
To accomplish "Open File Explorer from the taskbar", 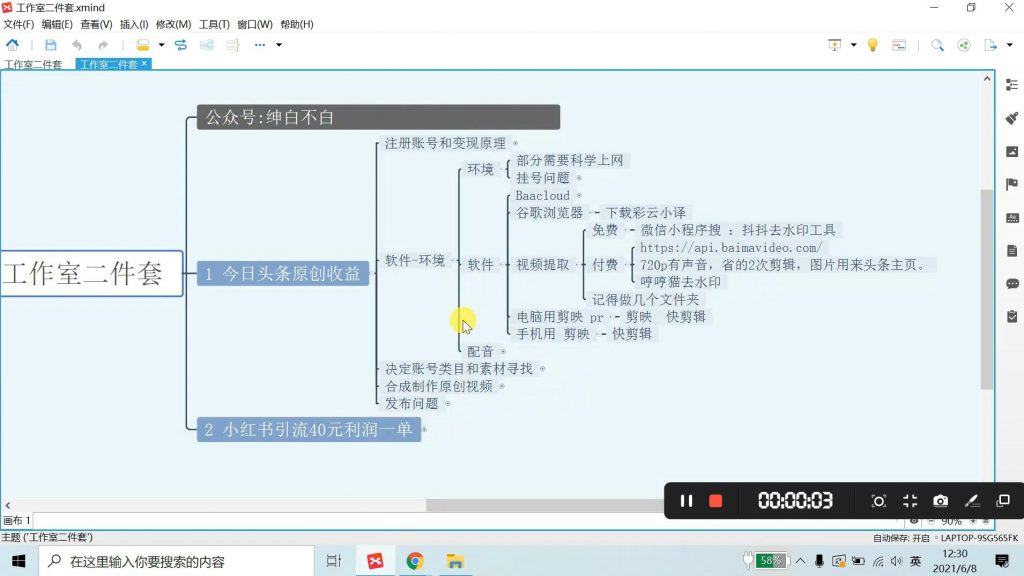I will 455,561.
